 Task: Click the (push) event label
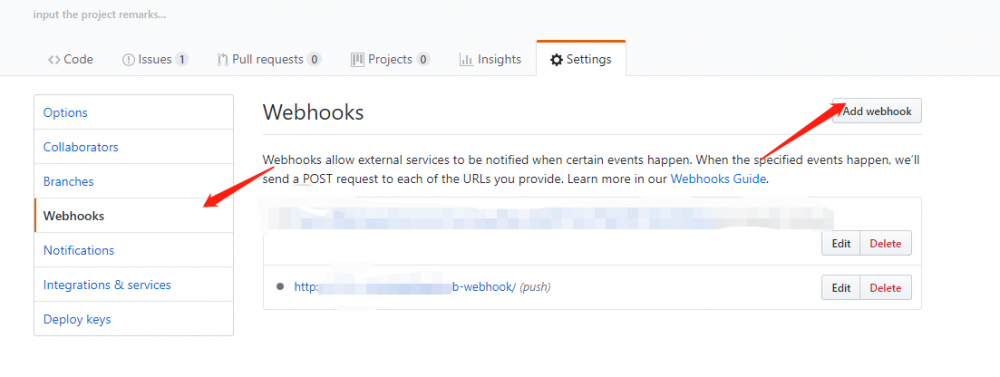click(x=534, y=287)
